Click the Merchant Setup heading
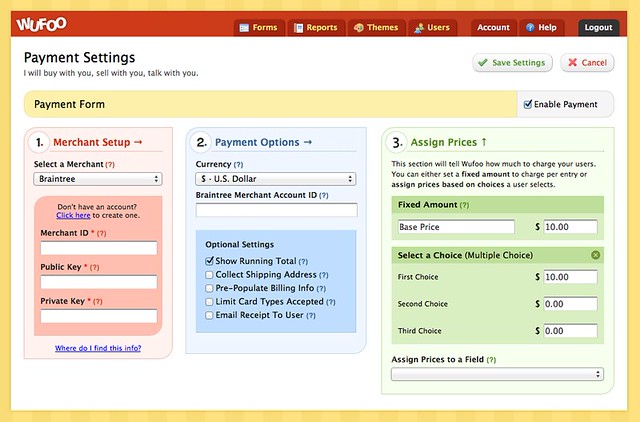The width and height of the screenshot is (640, 422). [98, 142]
